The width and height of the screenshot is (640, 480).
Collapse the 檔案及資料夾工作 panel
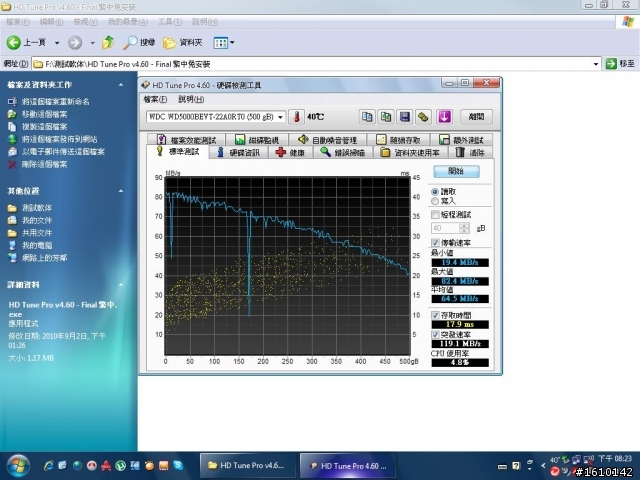click(x=121, y=85)
